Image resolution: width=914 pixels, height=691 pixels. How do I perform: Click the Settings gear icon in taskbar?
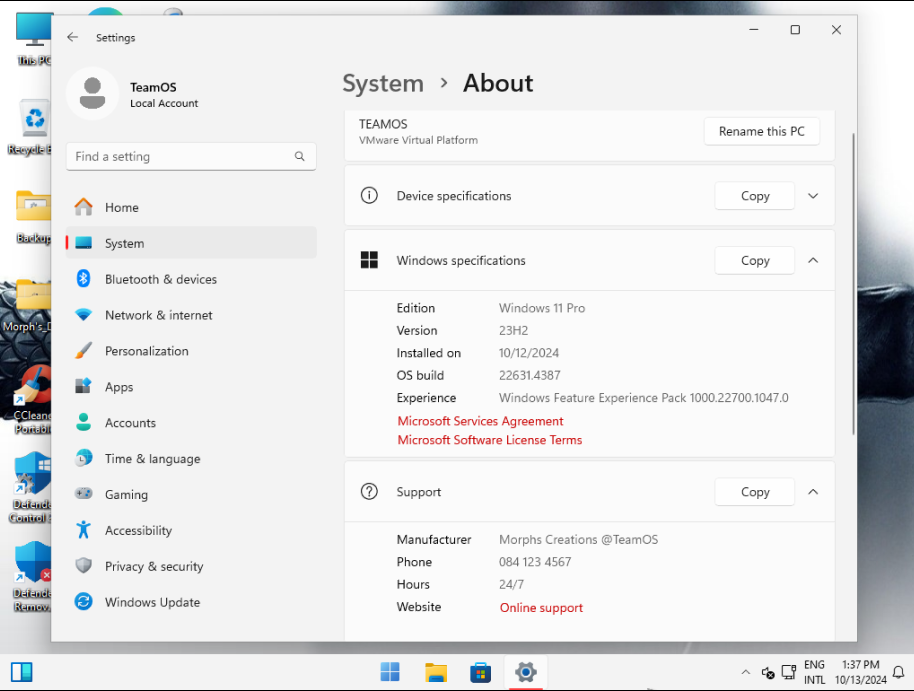tap(526, 672)
